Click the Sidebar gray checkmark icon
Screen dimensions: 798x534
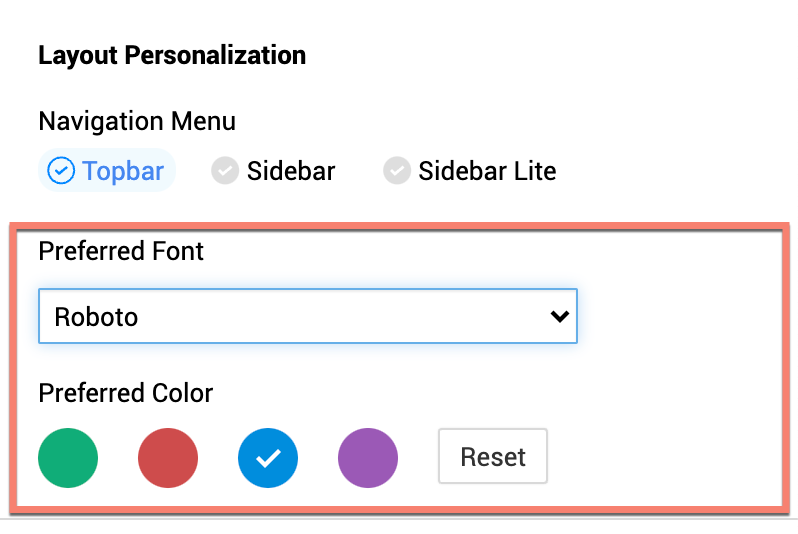(x=224, y=171)
